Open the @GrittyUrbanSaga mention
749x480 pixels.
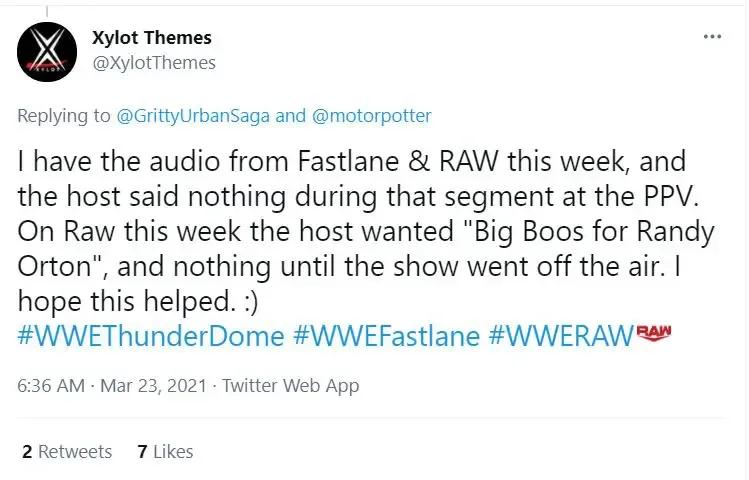coord(193,116)
